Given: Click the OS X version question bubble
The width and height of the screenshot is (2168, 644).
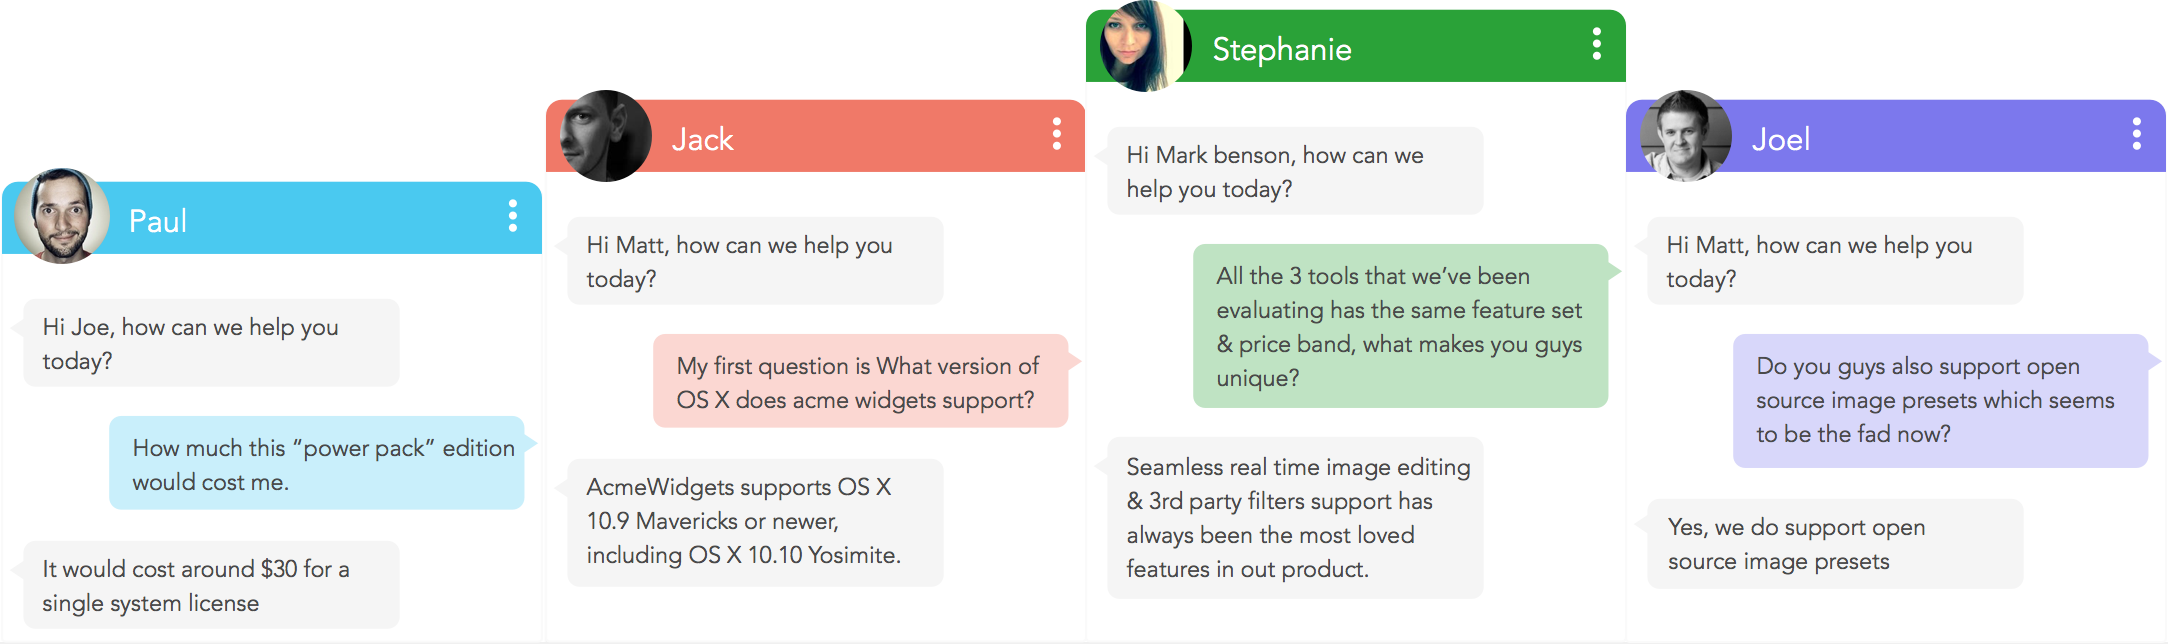Looking at the screenshot, I should coord(860,382).
